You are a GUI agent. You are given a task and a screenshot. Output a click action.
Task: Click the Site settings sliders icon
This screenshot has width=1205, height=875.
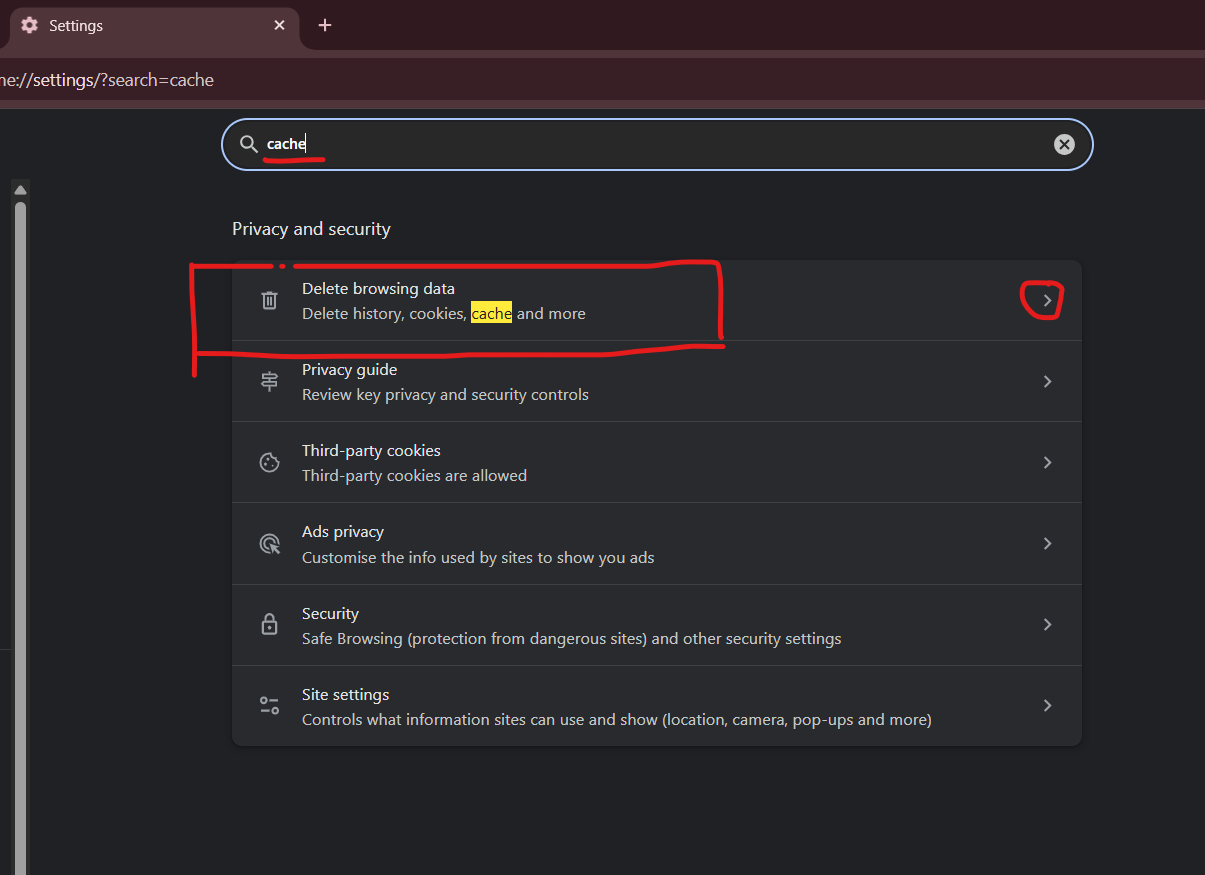[x=269, y=706]
